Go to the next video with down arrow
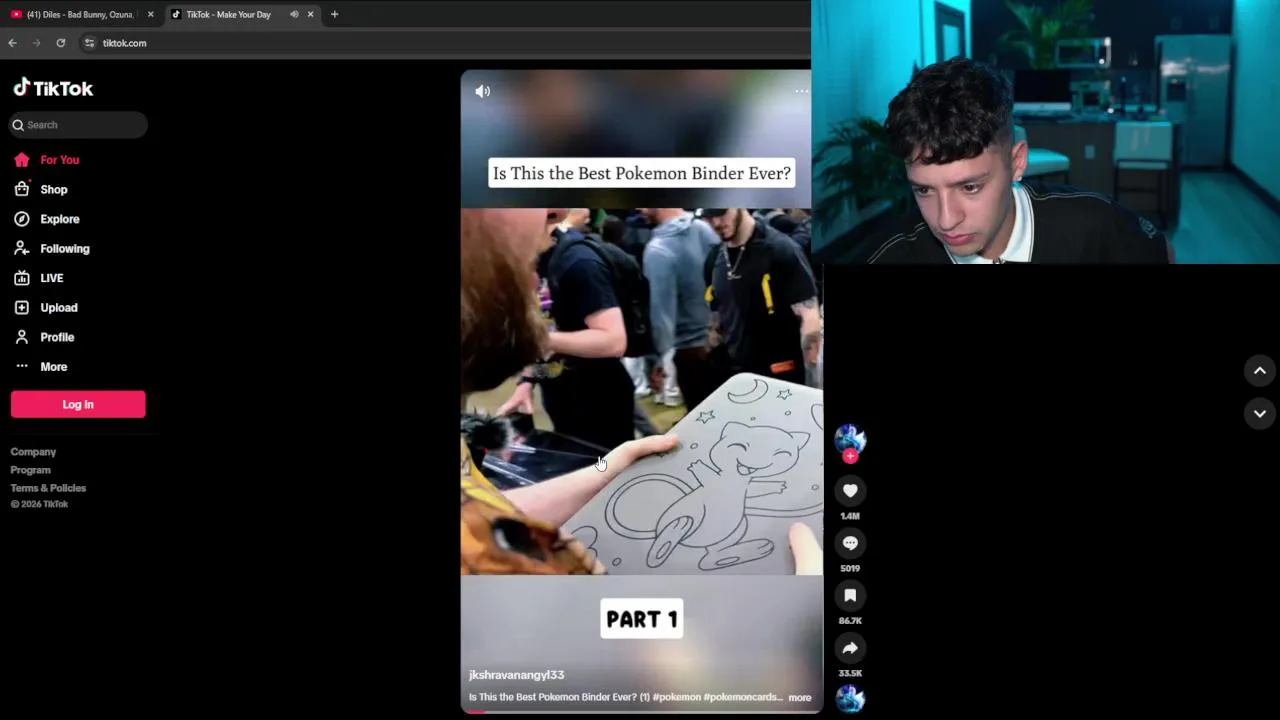Screen dimensions: 1280x720 (1260, 413)
